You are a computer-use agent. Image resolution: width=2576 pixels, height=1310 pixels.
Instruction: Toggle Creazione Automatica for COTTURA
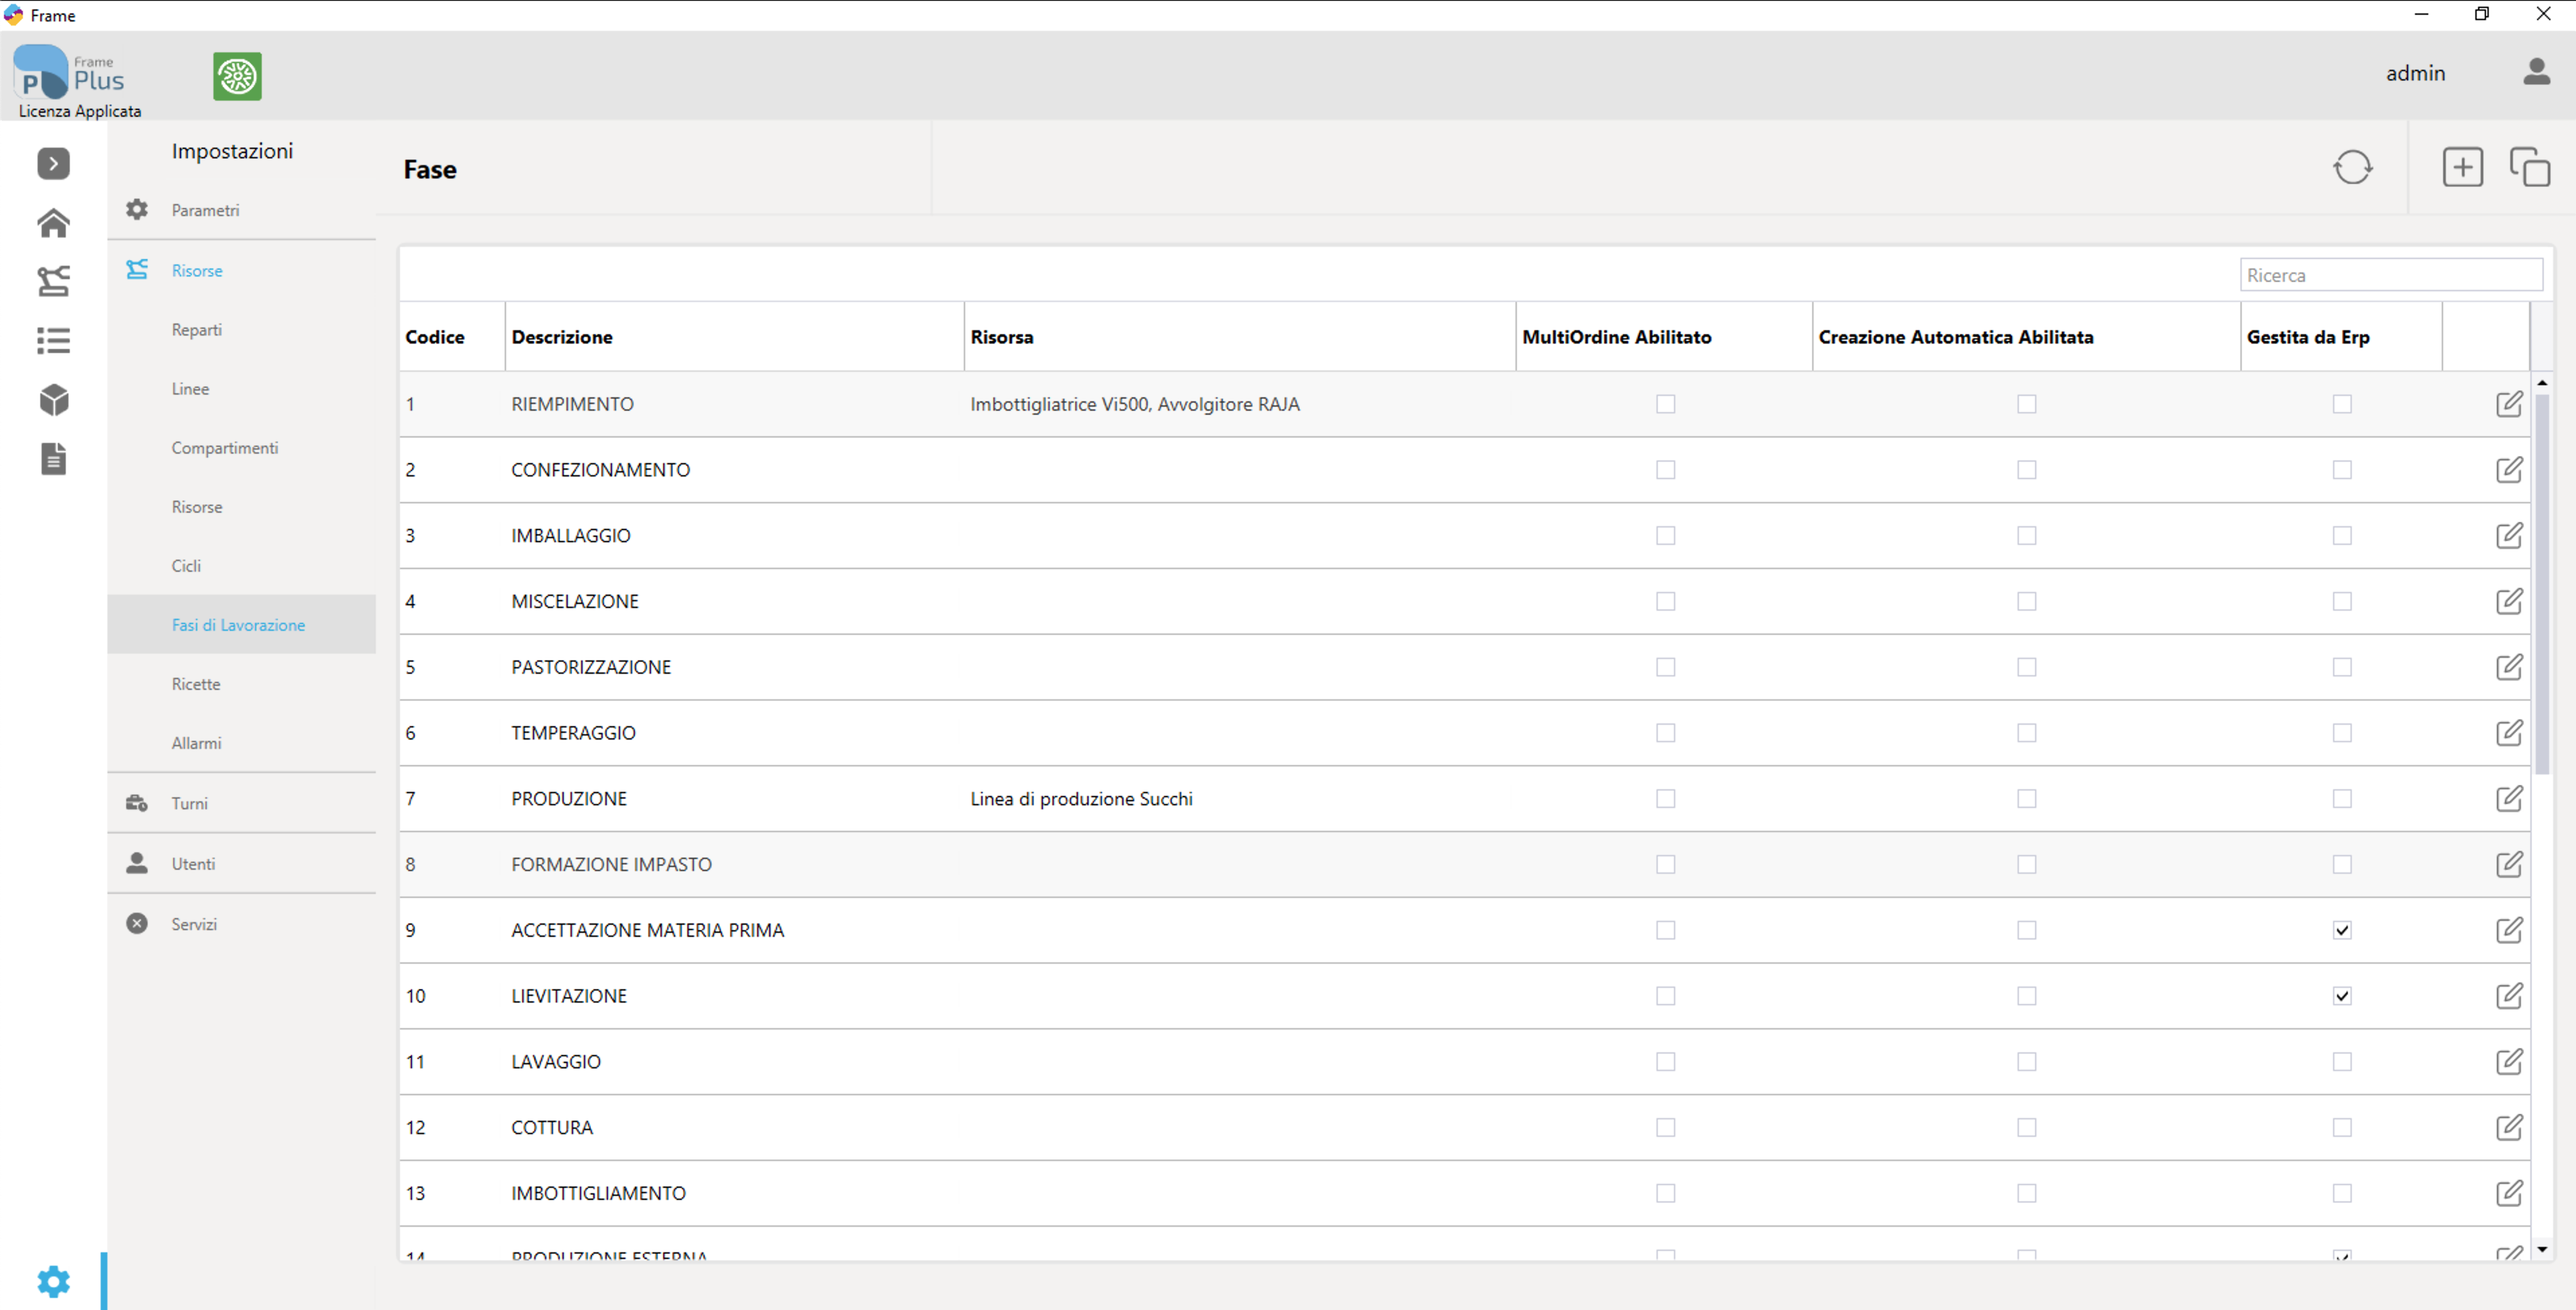(2026, 1127)
